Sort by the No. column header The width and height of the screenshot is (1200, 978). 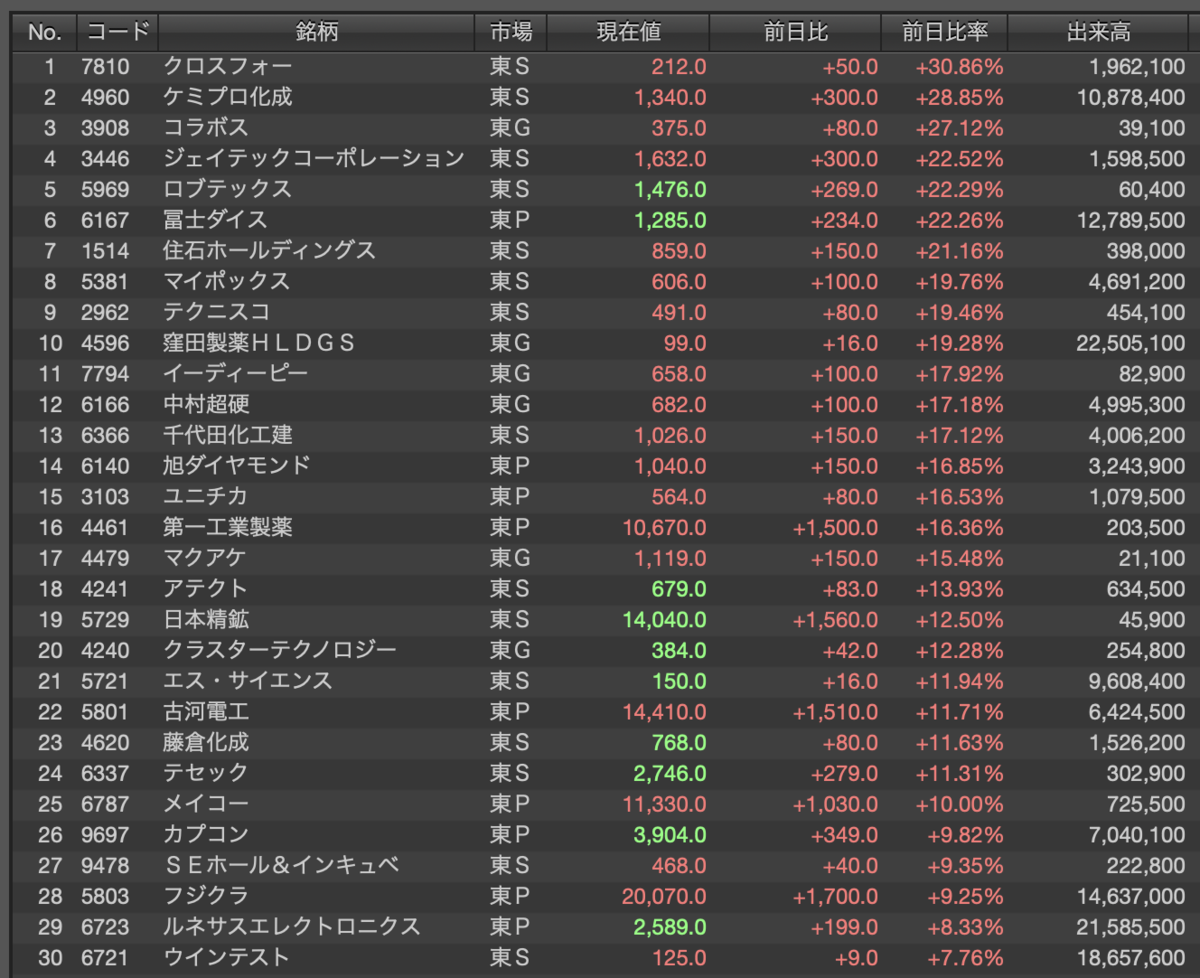[x=44, y=32]
